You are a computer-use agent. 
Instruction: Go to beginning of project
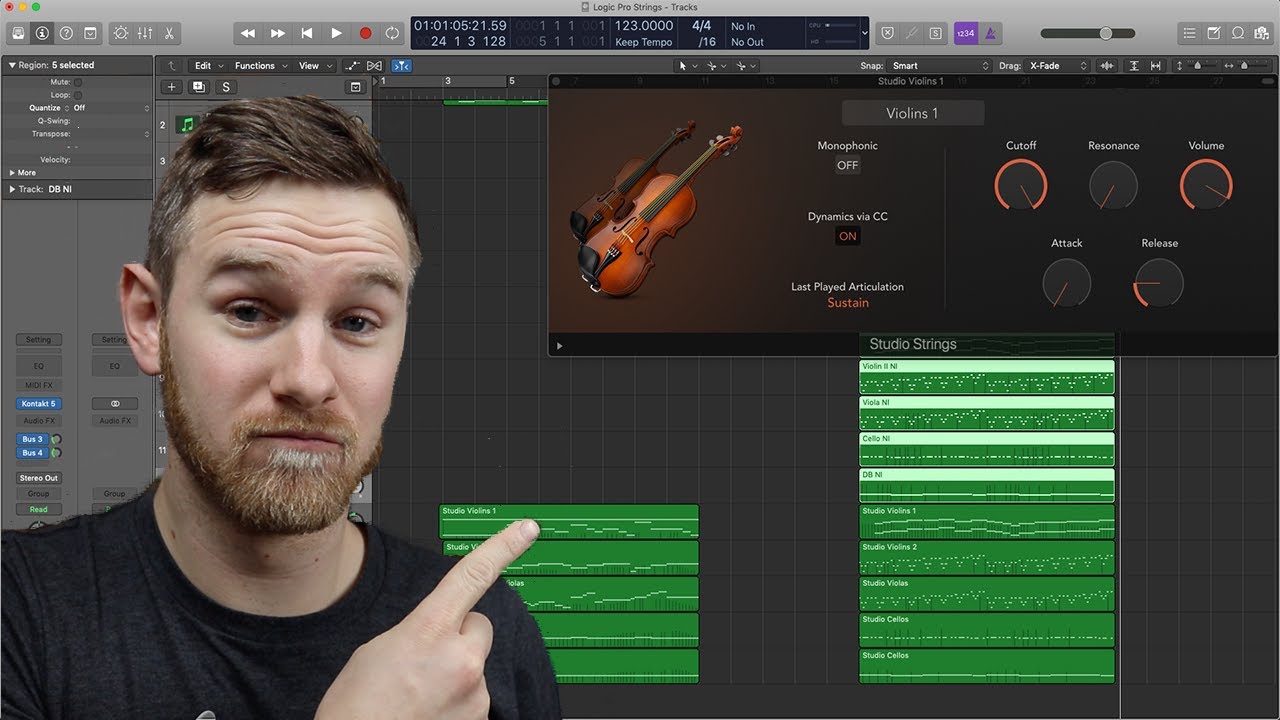pyautogui.click(x=307, y=33)
